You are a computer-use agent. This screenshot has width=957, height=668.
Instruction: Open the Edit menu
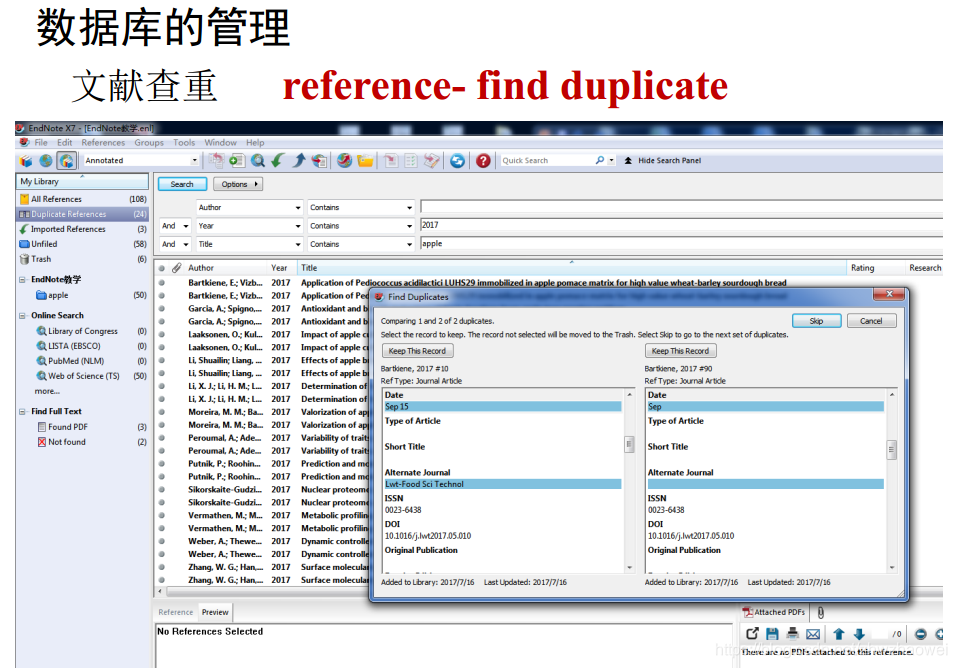[x=65, y=142]
